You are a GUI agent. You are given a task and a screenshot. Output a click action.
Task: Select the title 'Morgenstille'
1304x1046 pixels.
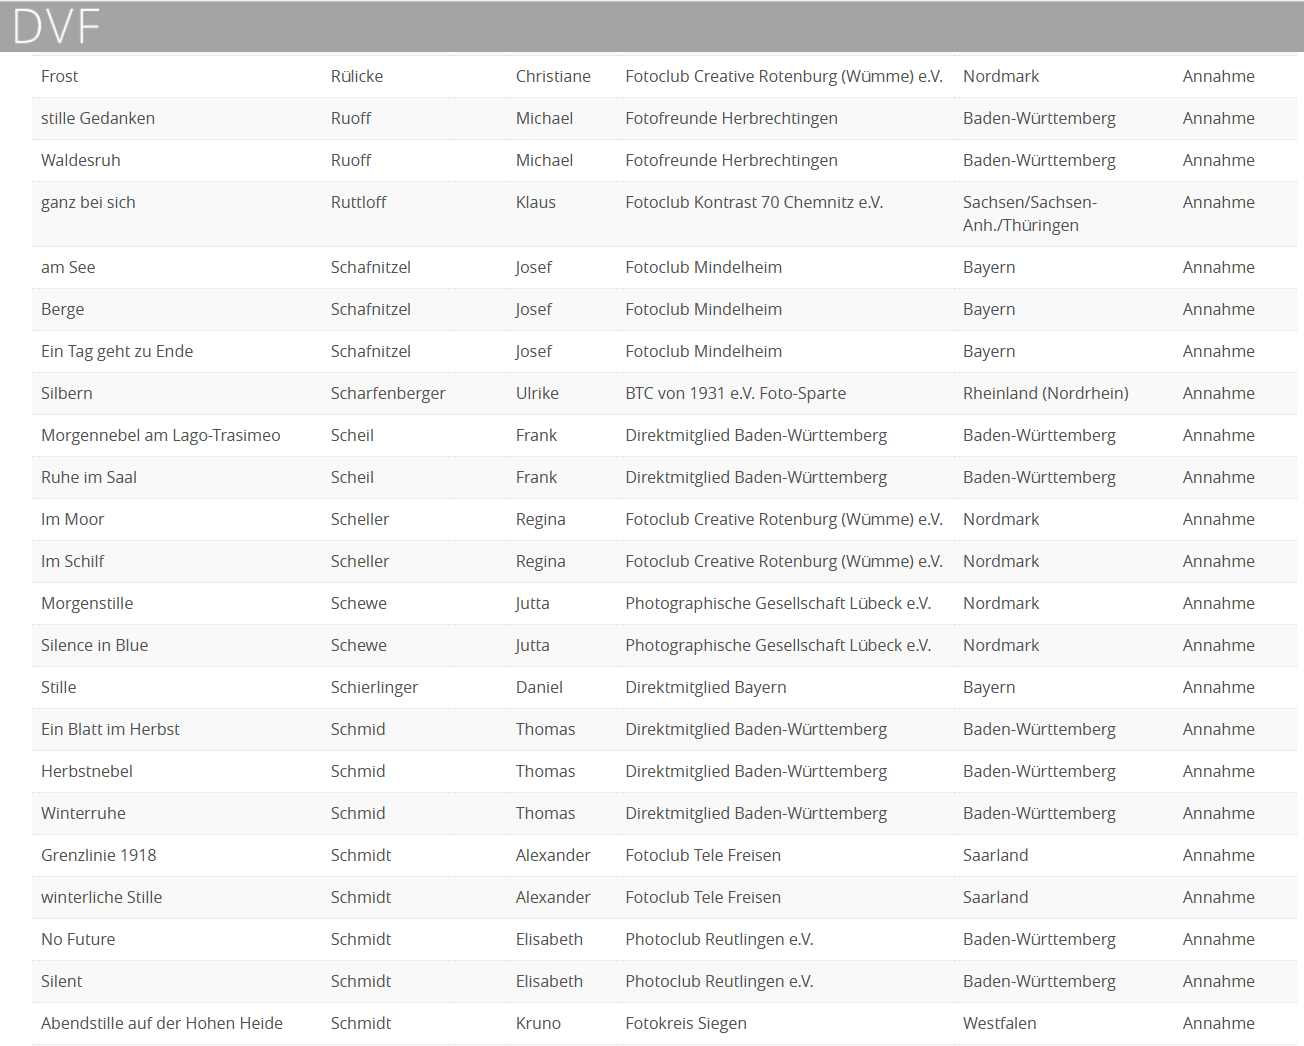click(x=87, y=603)
